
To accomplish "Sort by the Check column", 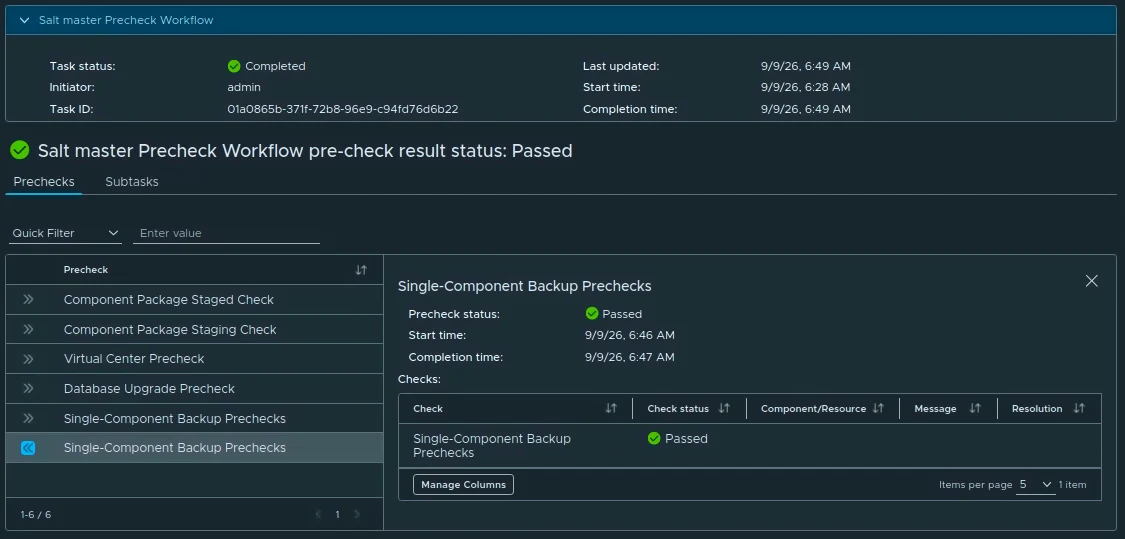I will 611,408.
